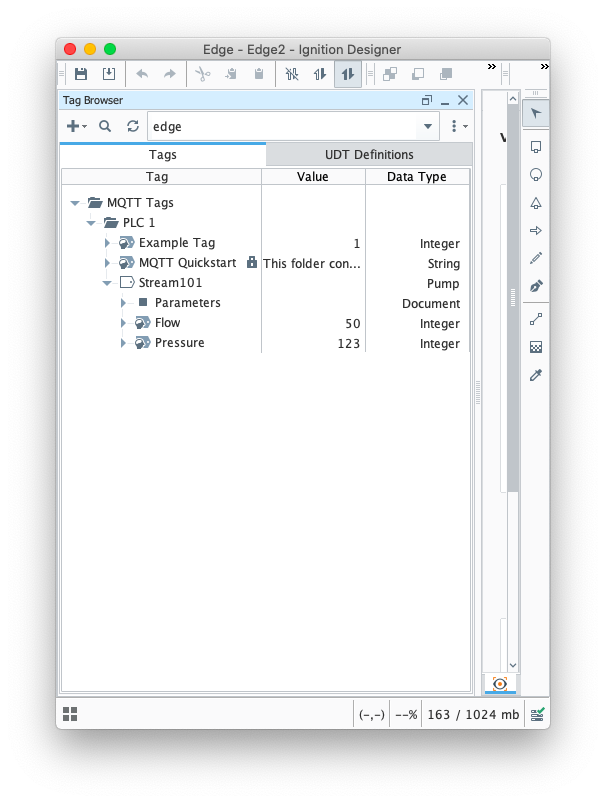Click the Value column header
606x803 pixels.
313,177
